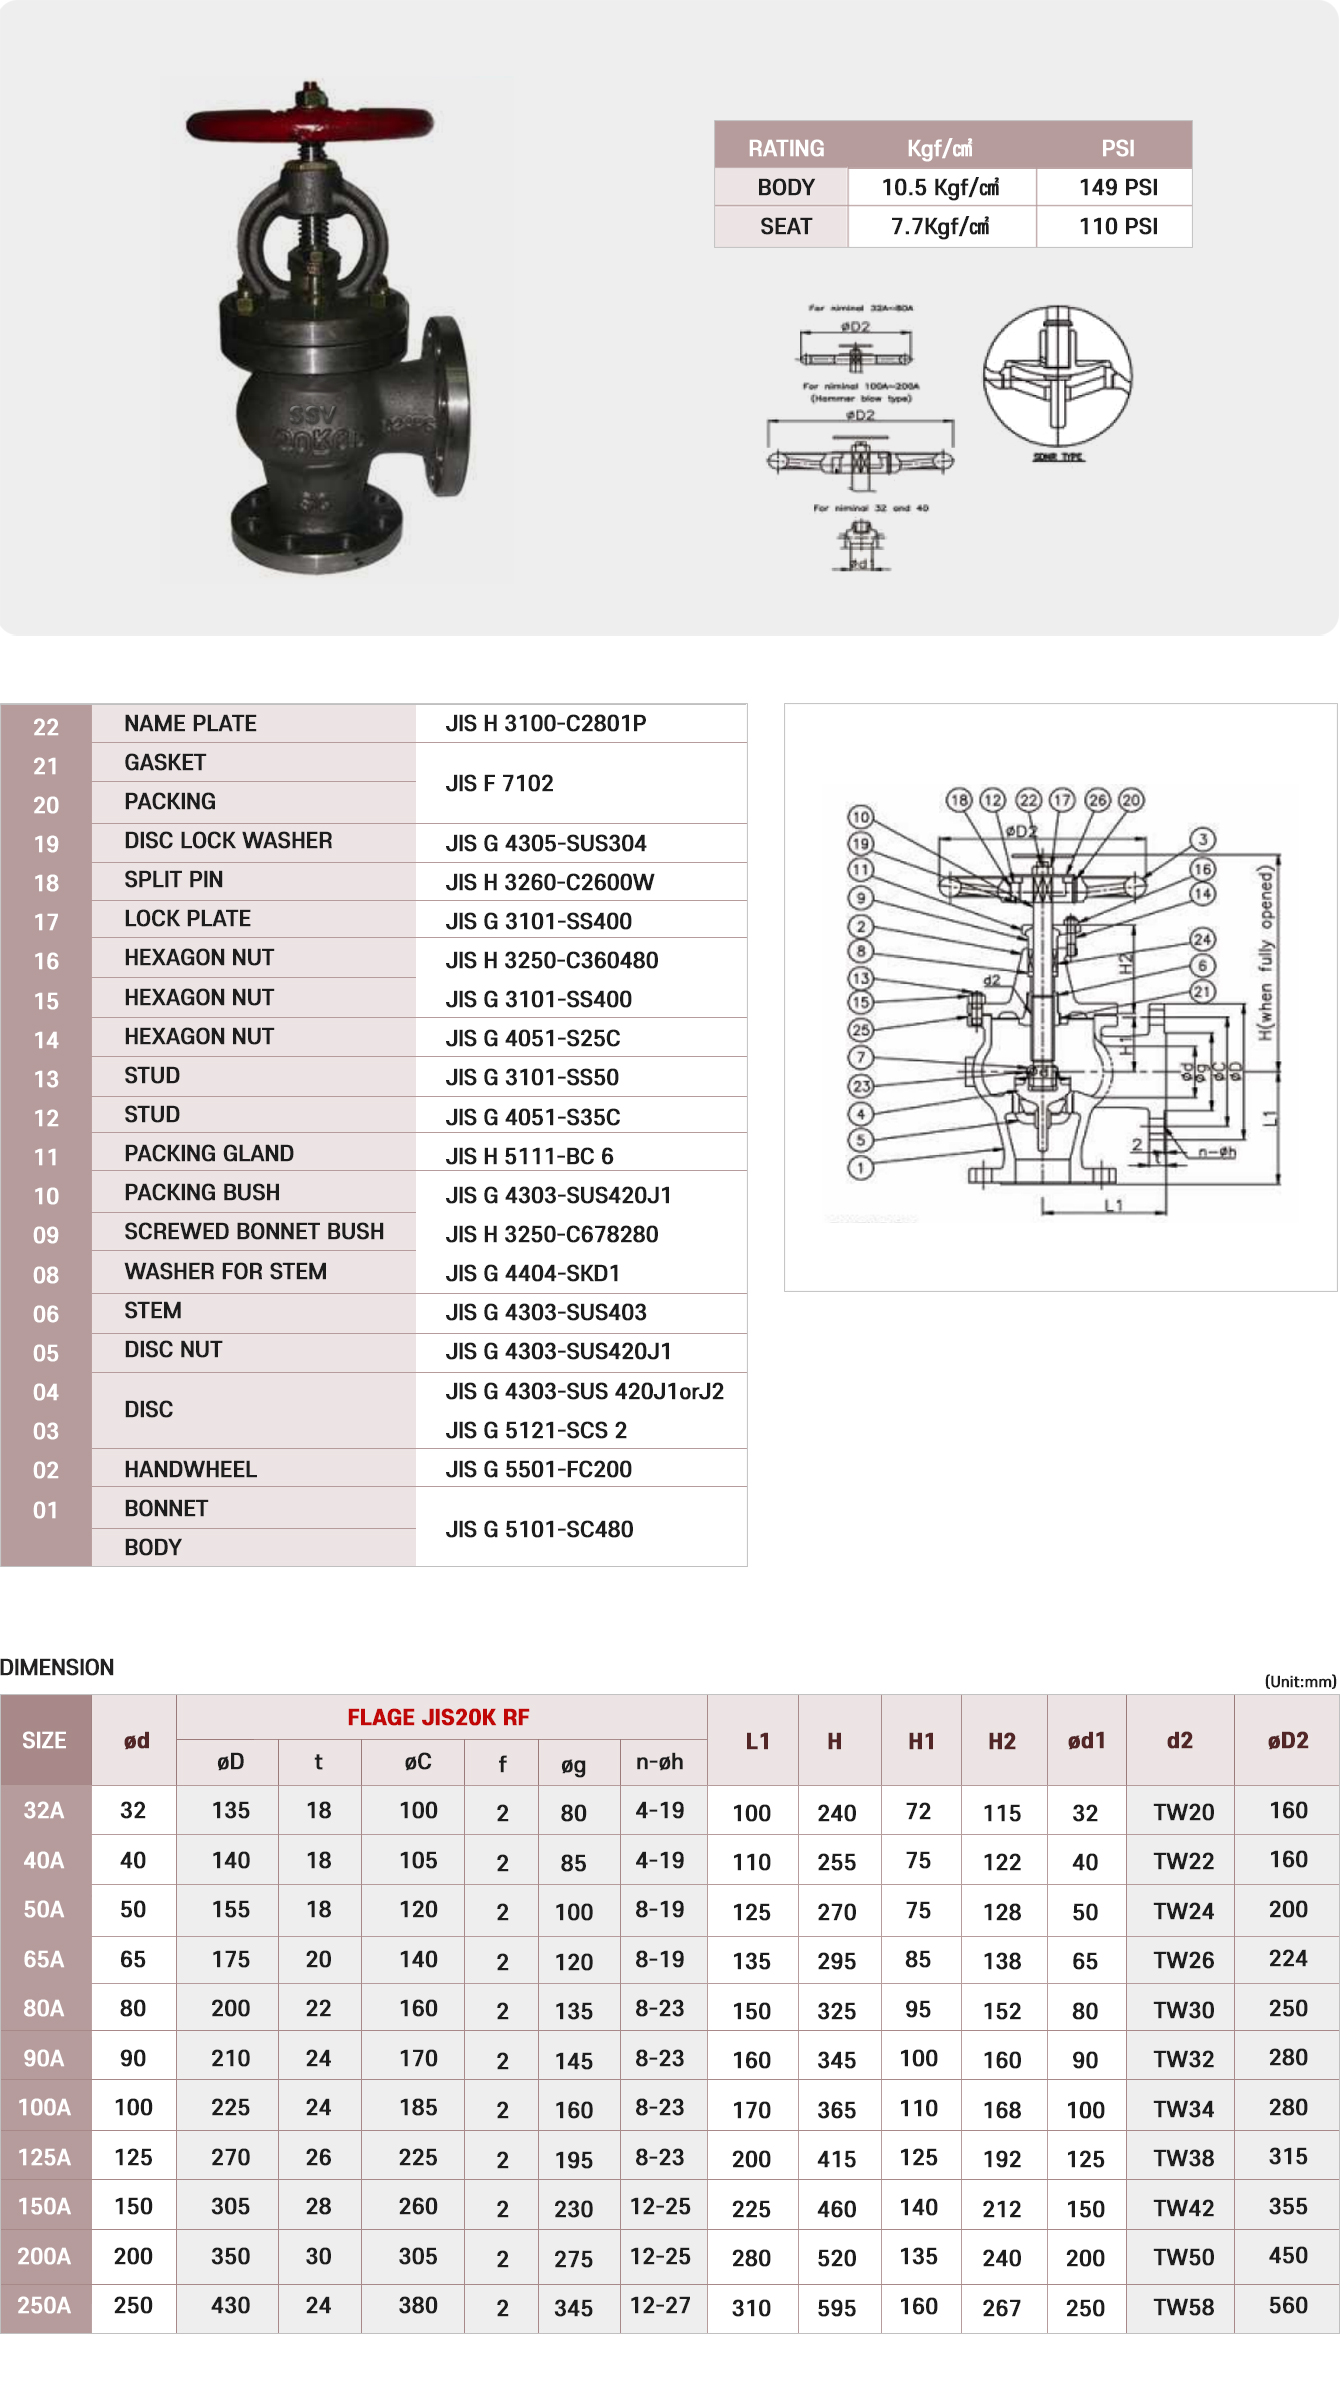Click the 'DISC LOCK WASHER' part name
The height and width of the screenshot is (2396, 1340).
click(x=228, y=840)
